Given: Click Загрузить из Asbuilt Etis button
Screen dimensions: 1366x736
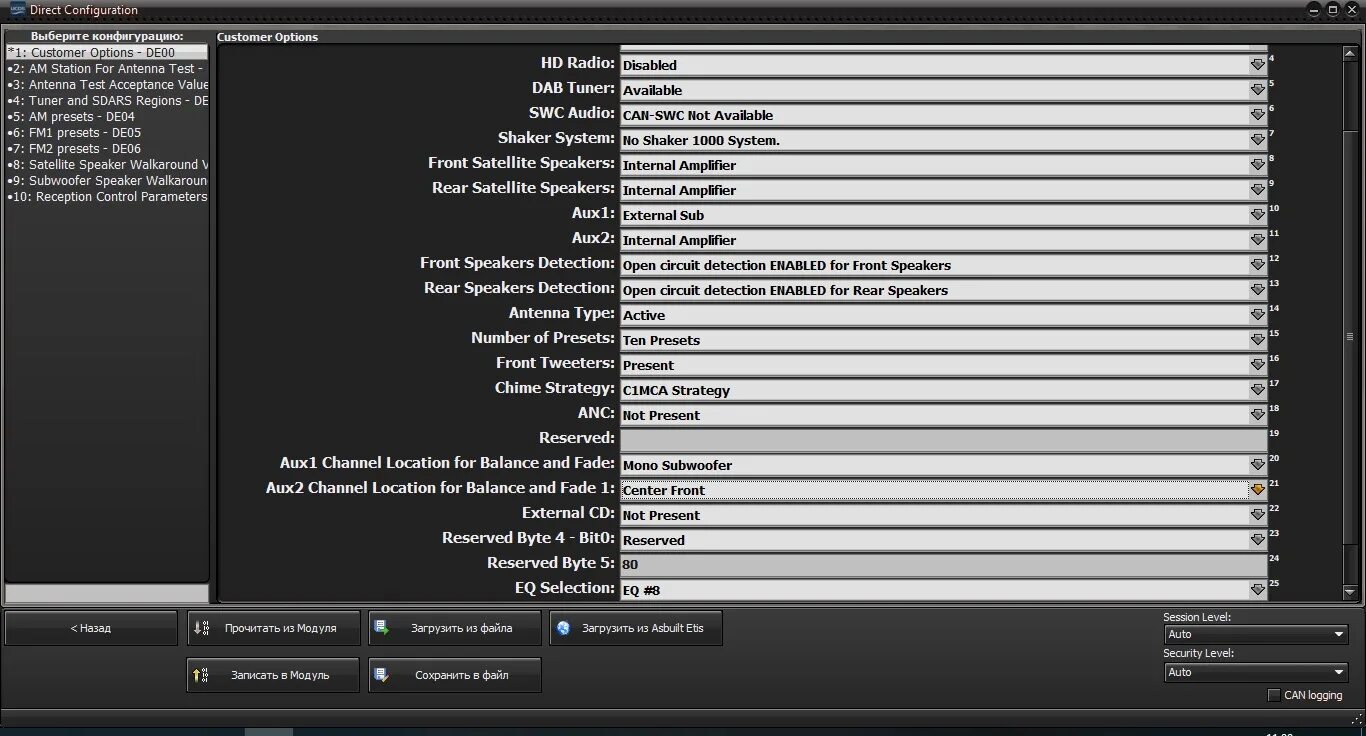Looking at the screenshot, I should pos(635,628).
